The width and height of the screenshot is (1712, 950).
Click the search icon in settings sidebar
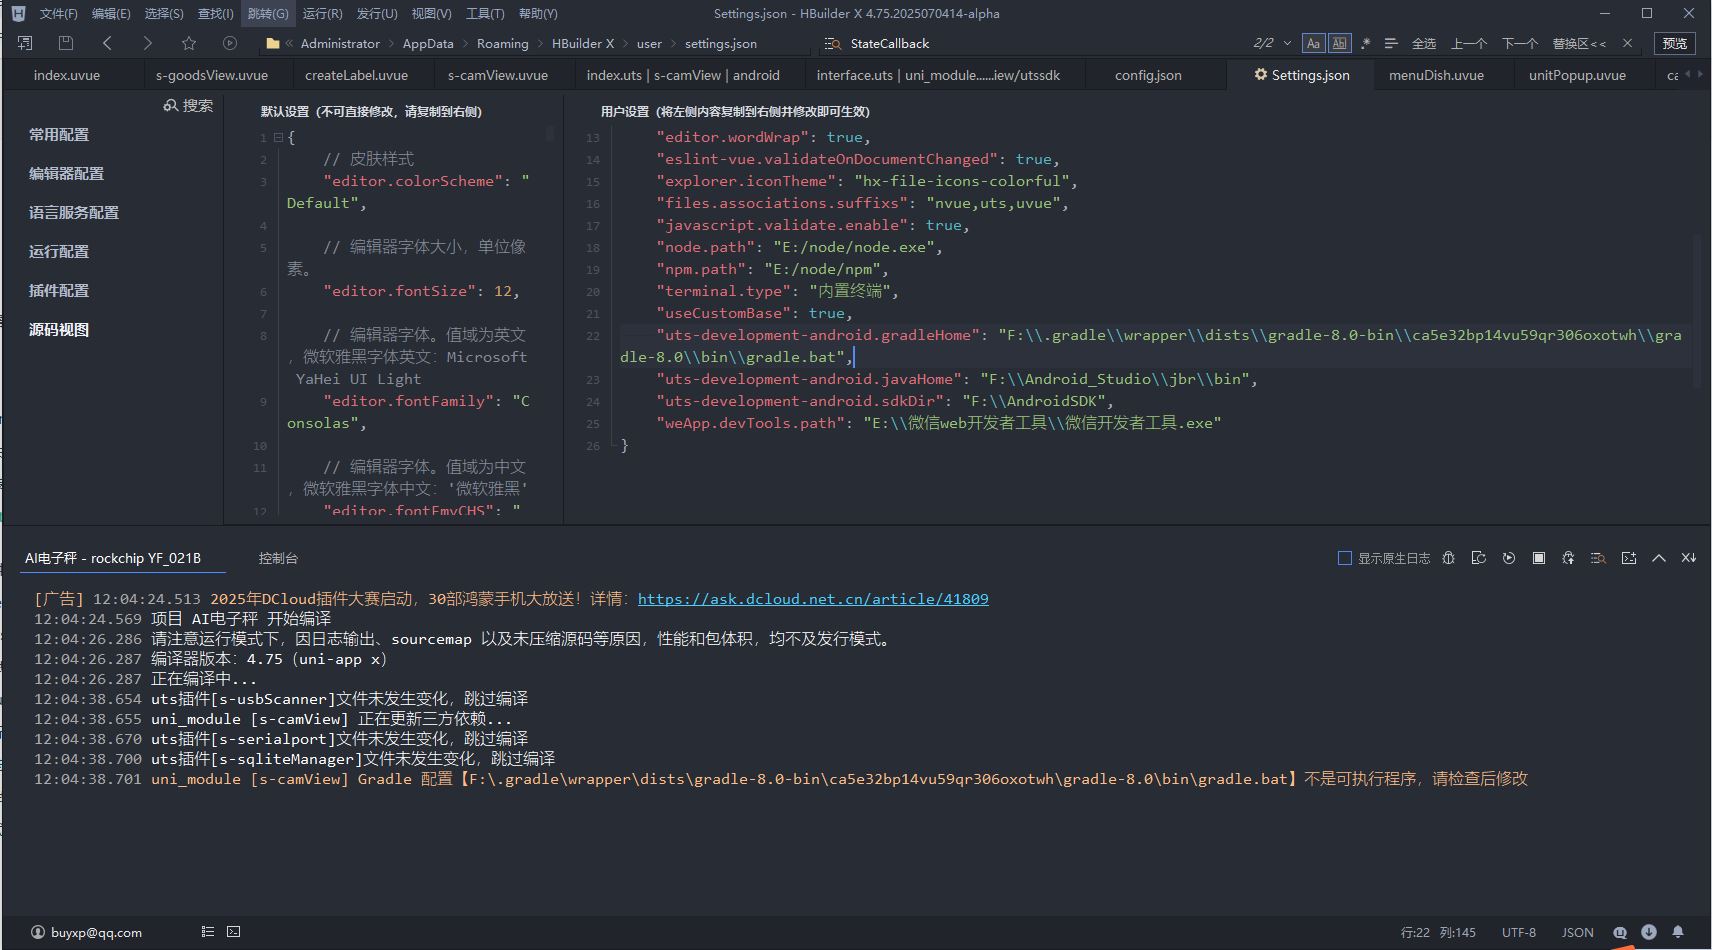171,105
